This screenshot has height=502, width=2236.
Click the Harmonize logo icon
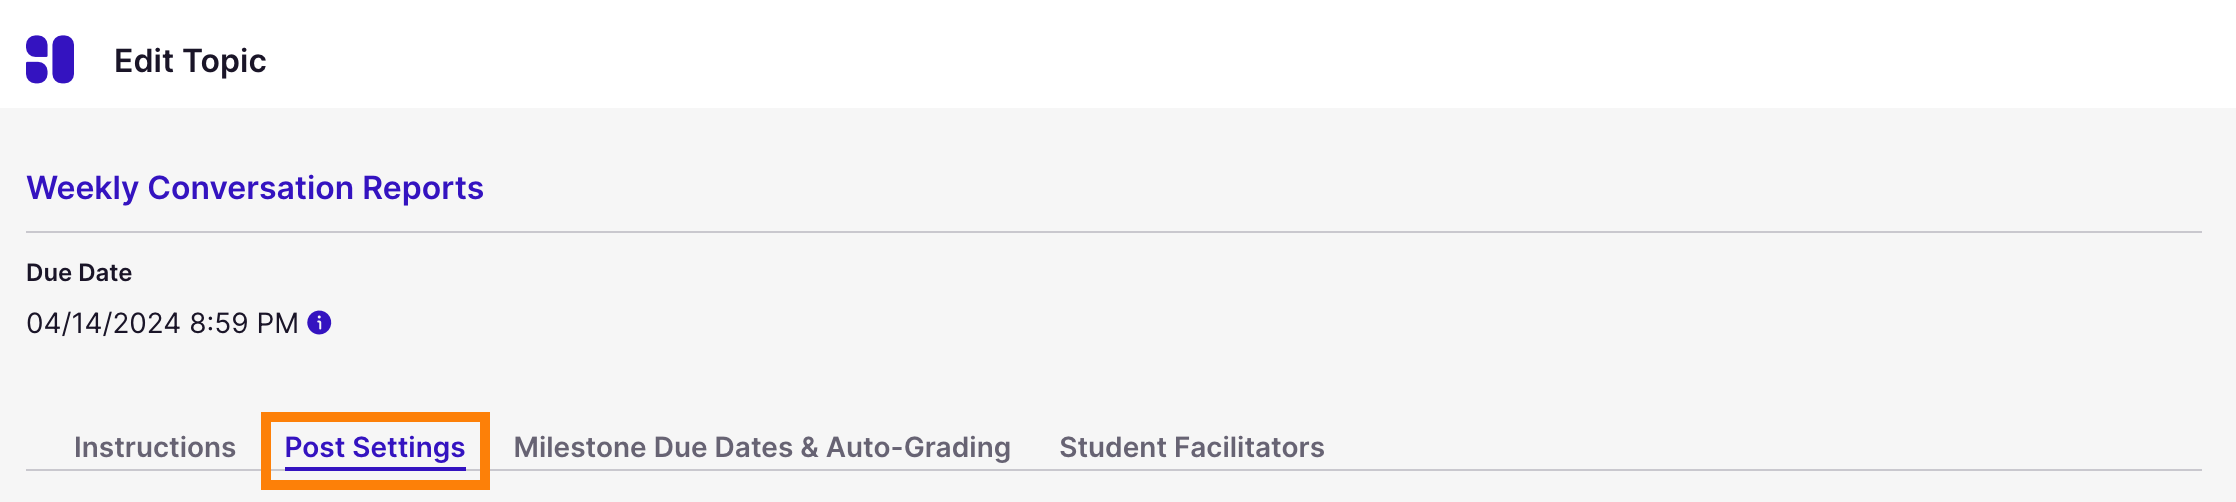point(50,60)
